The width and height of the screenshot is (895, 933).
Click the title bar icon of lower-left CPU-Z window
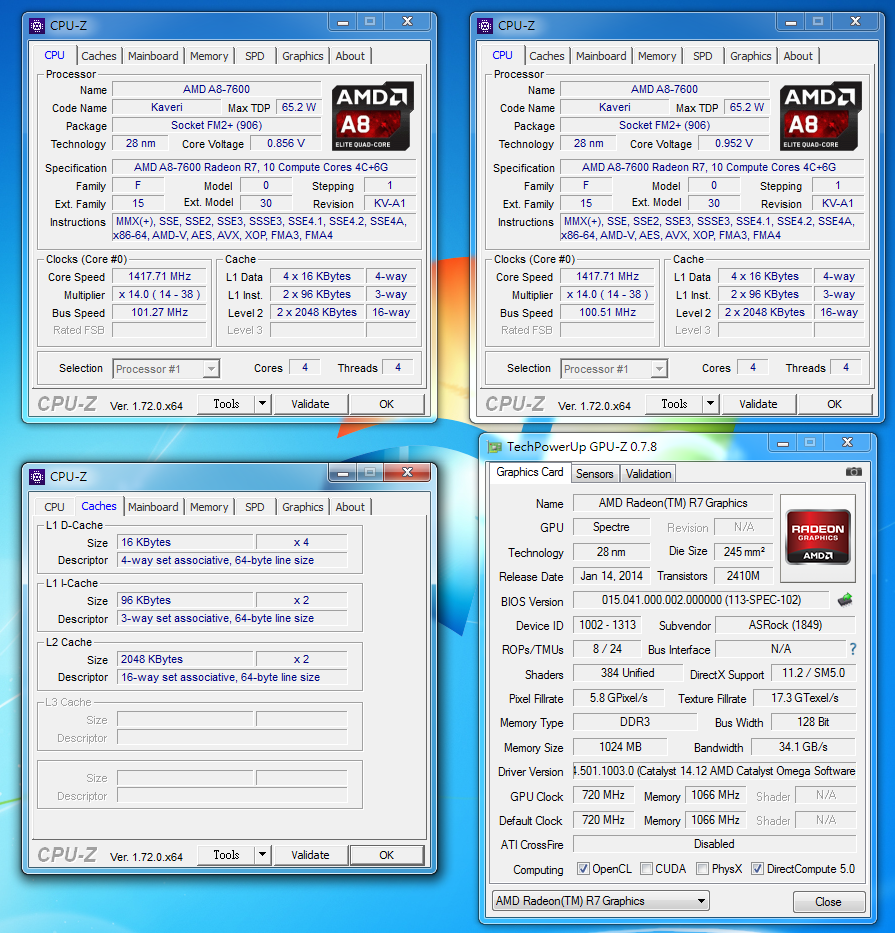coord(37,477)
